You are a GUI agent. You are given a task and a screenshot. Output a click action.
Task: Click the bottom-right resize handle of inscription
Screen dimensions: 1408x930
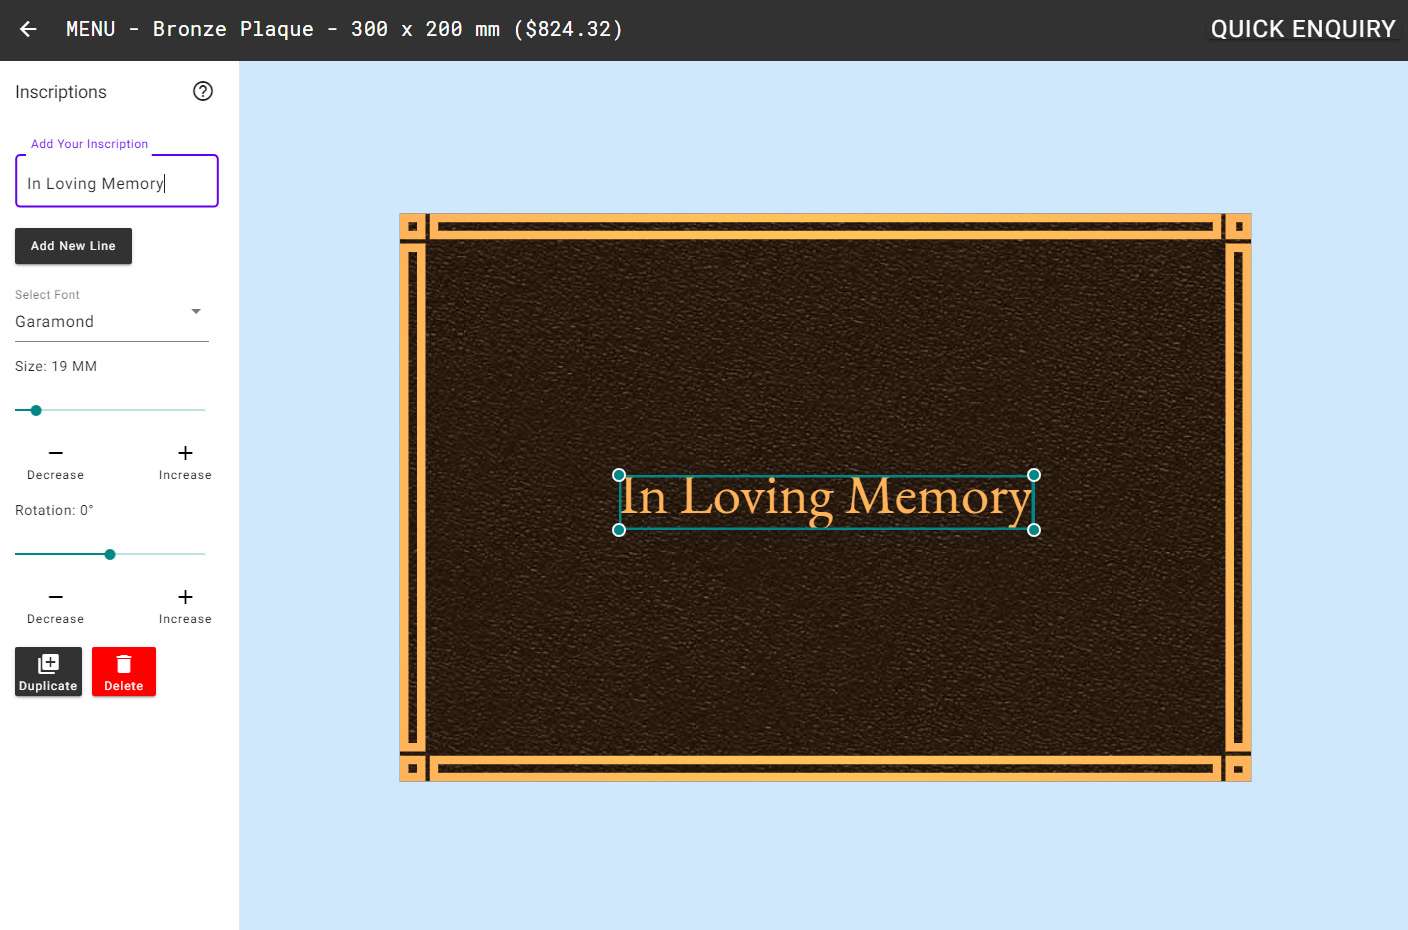click(1034, 530)
